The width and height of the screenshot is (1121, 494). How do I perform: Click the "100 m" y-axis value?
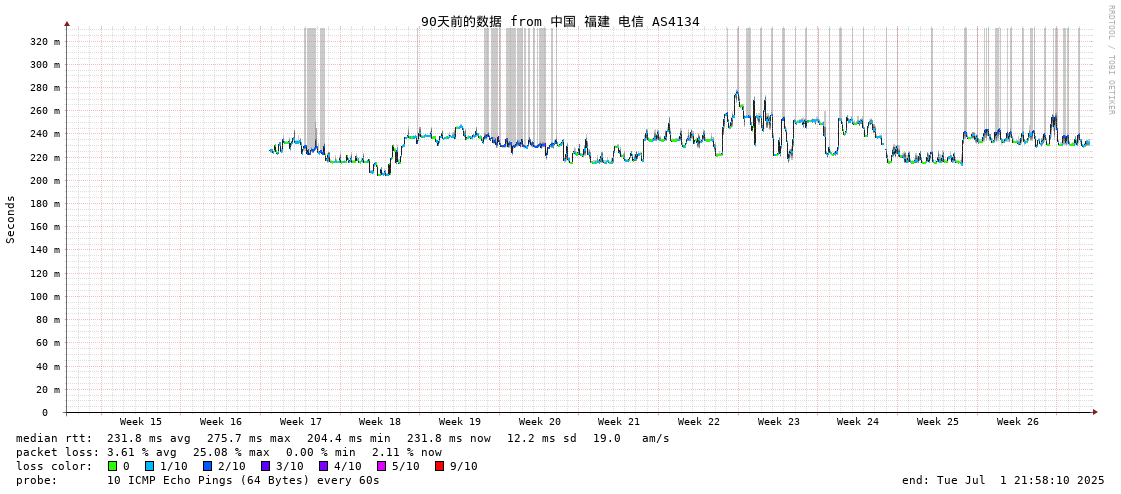click(45, 296)
